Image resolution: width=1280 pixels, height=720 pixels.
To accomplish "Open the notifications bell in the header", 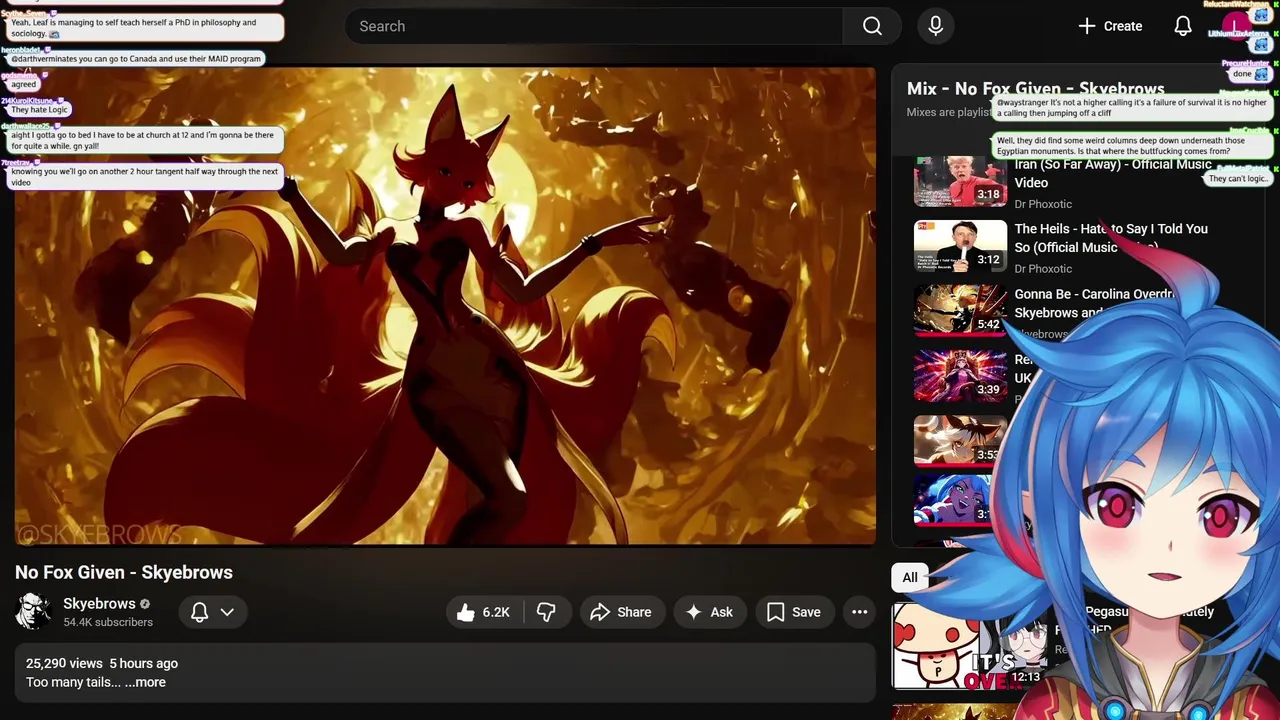I will click(x=1182, y=26).
